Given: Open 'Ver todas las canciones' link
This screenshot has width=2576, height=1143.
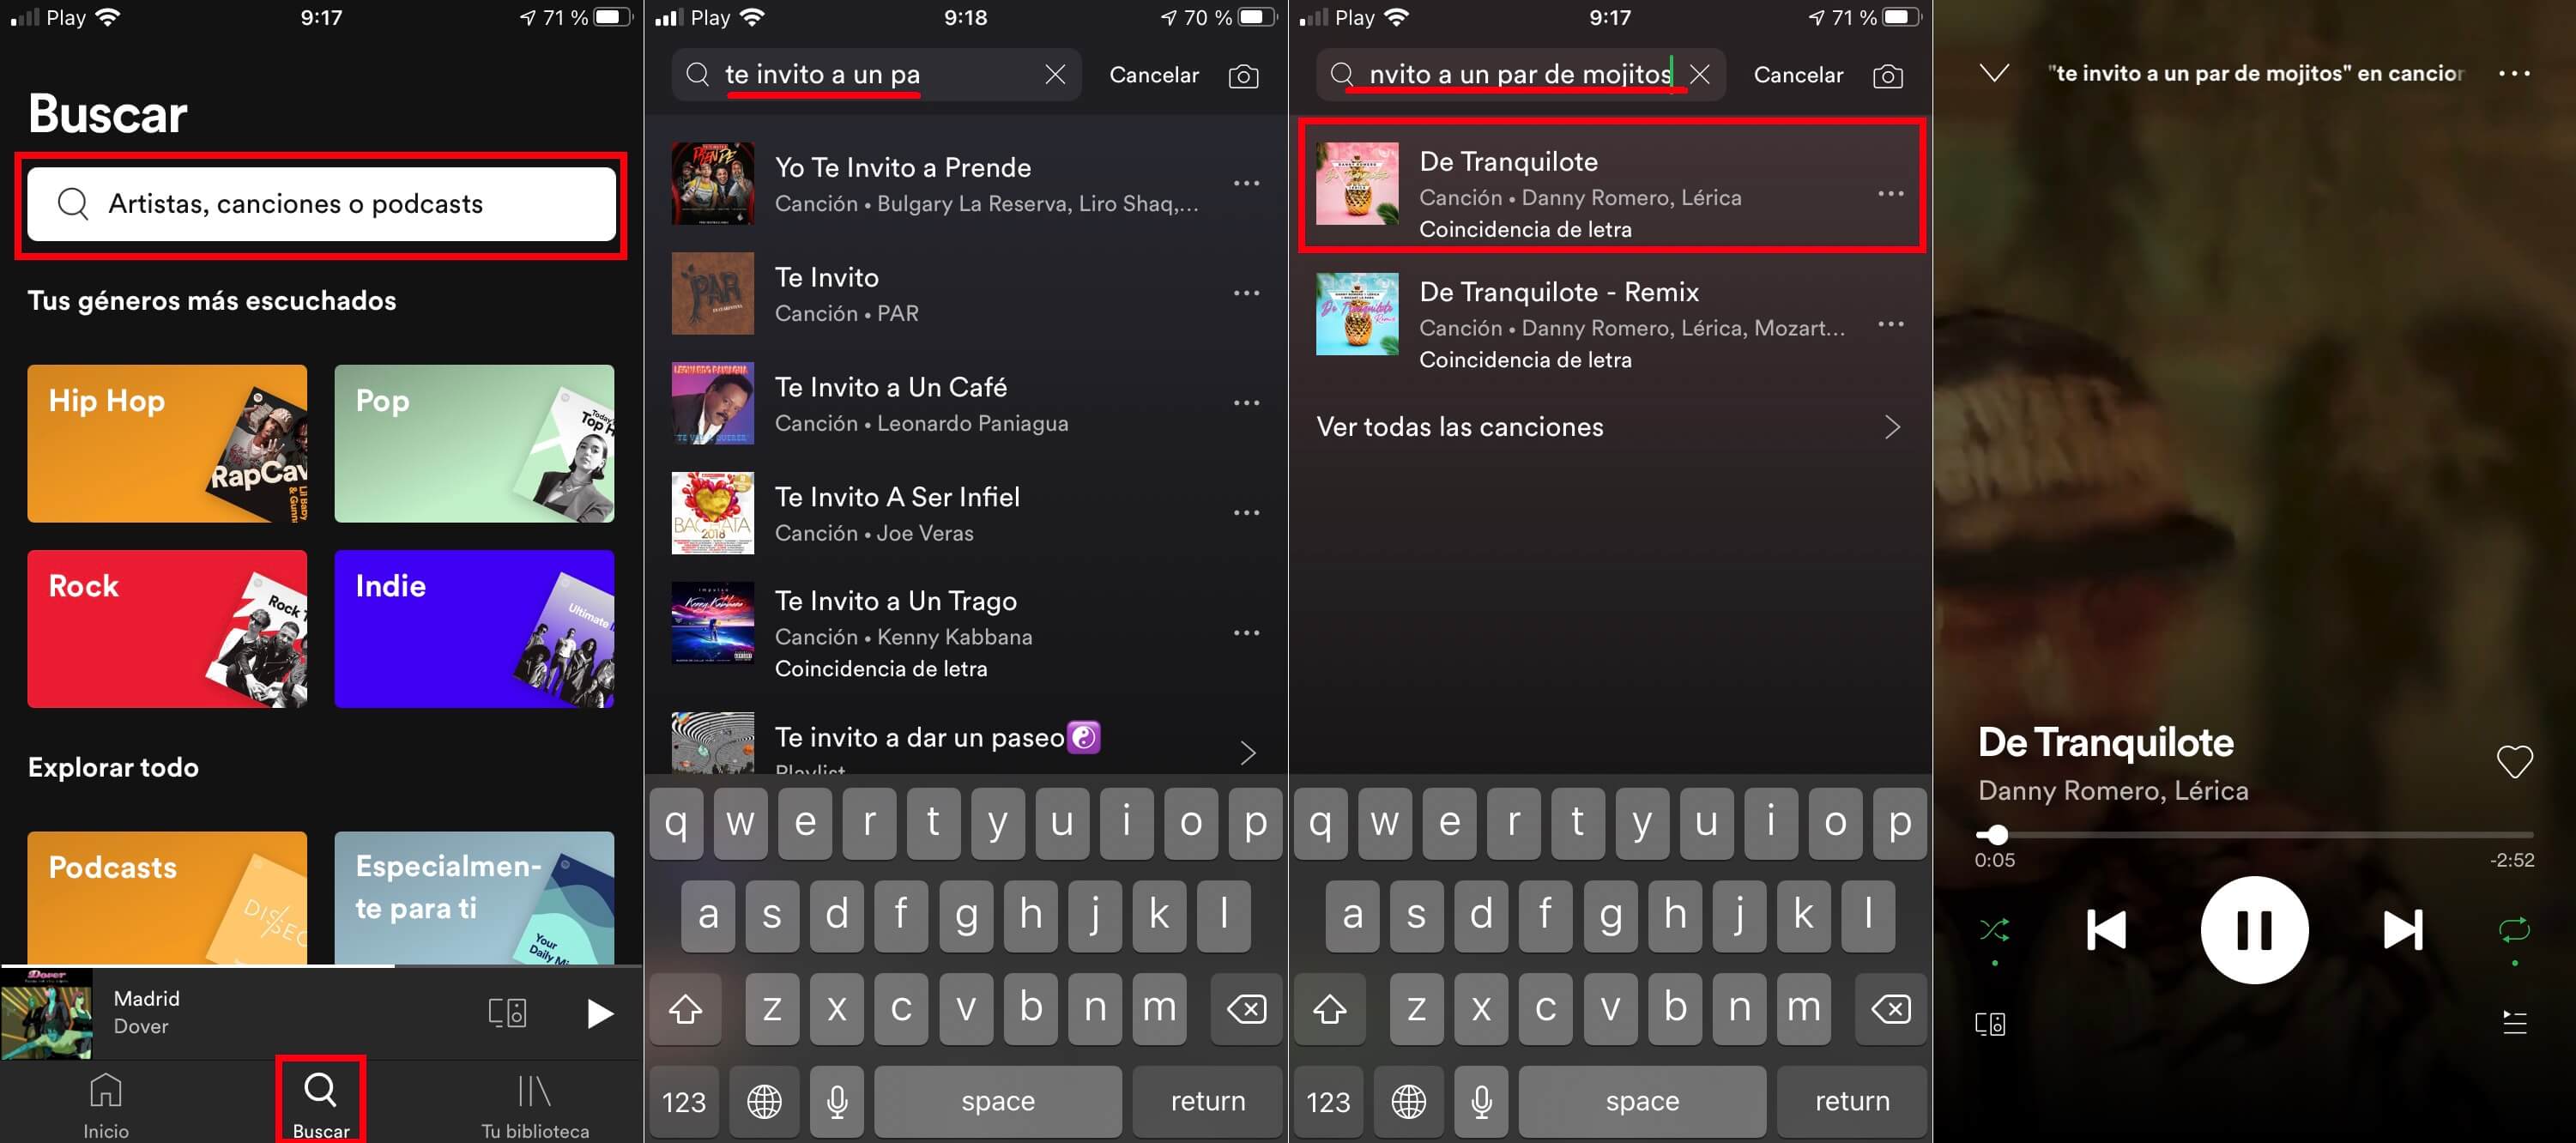Looking at the screenshot, I should pos(1459,427).
